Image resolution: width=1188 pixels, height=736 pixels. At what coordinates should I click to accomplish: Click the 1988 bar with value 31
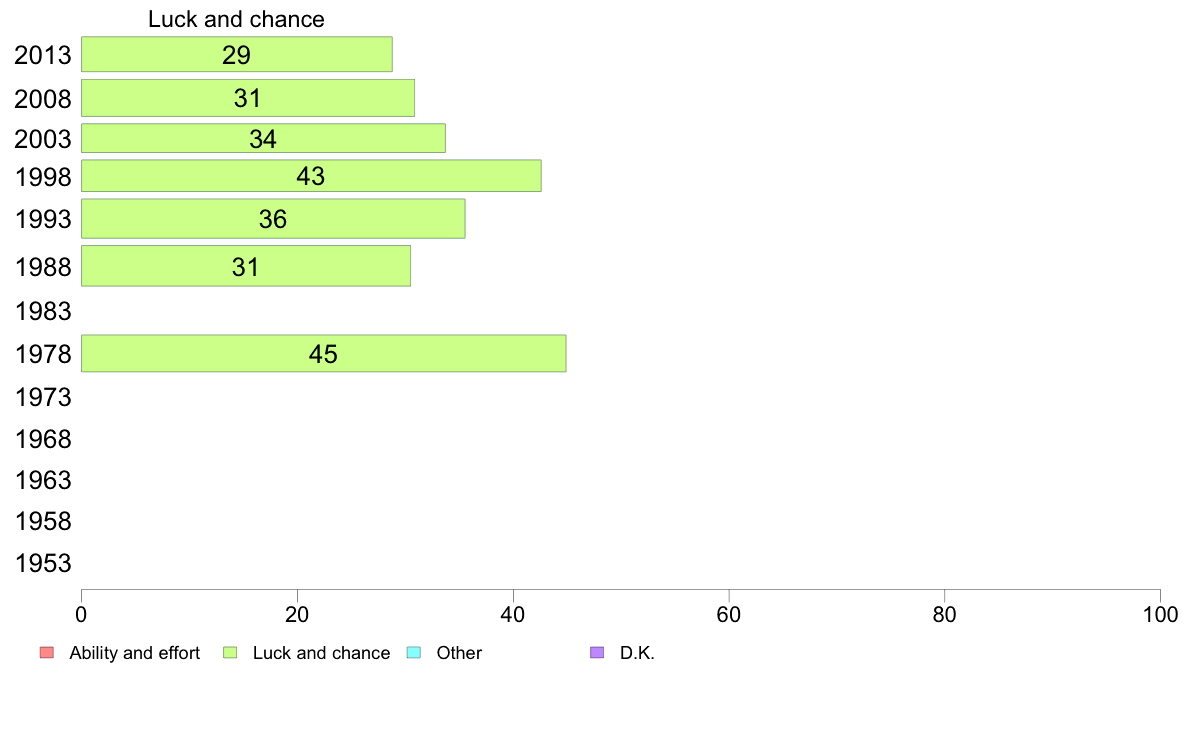[245, 266]
